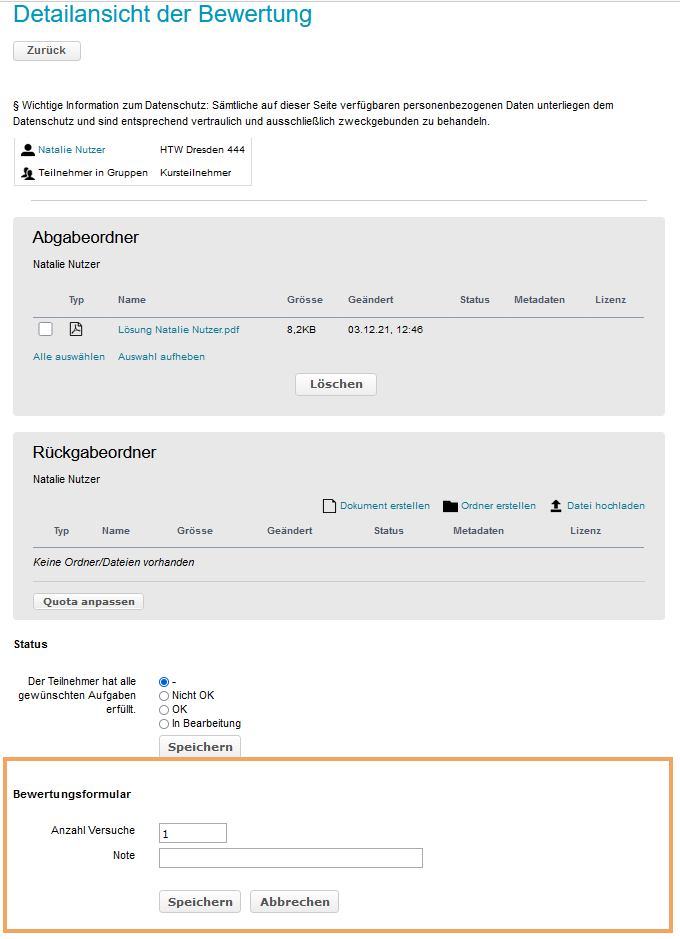The image size is (680, 939).
Task: Open the Lösung Natalie Nutzer.pdf file
Action: [x=178, y=329]
